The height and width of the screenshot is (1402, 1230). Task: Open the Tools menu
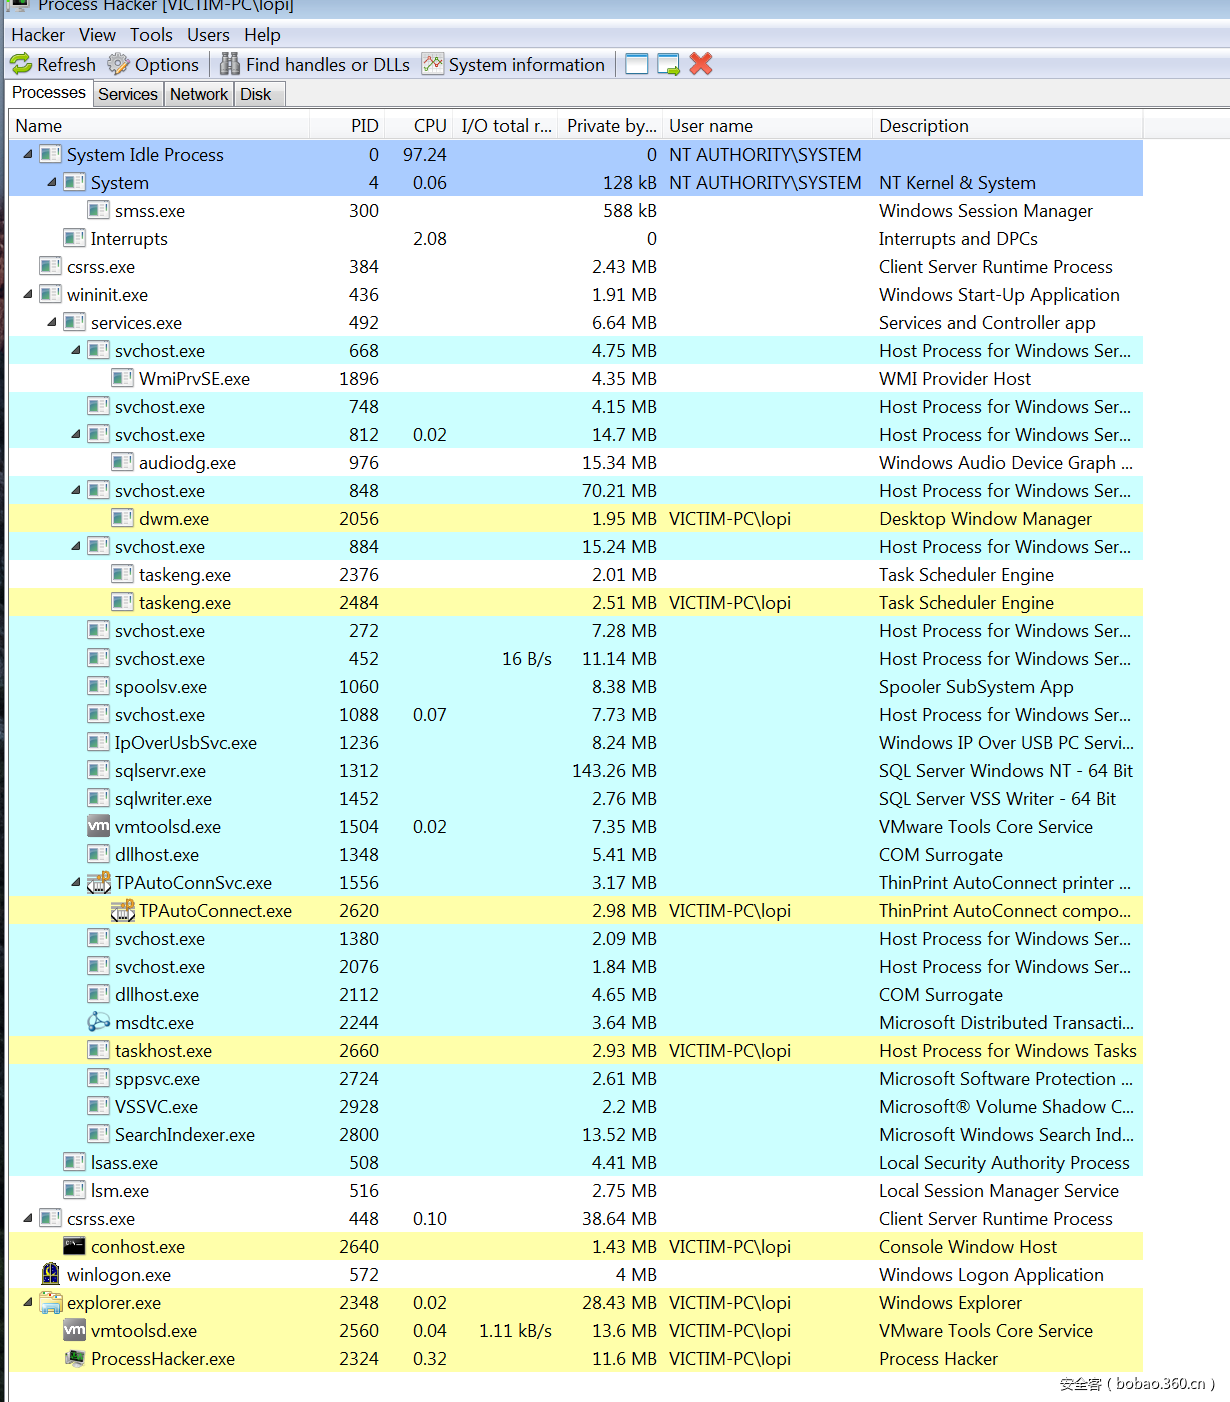(151, 35)
